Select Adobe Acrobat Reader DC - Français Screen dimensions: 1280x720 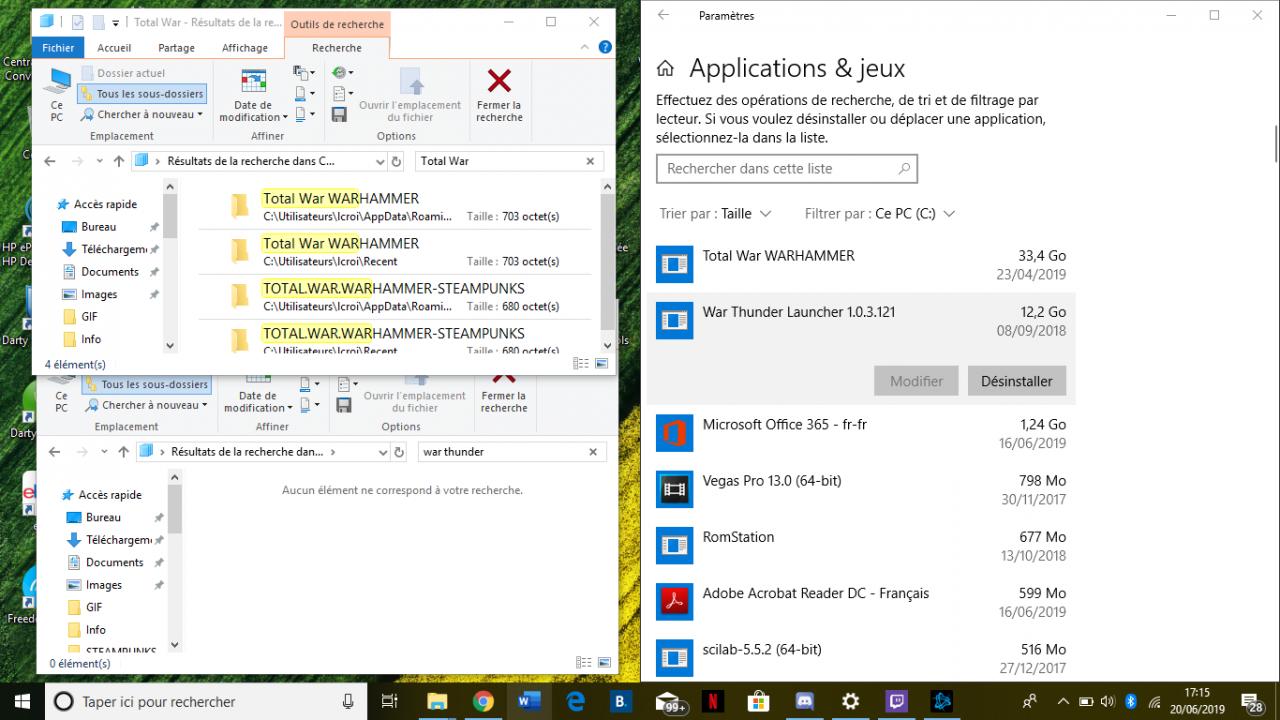[861, 602]
